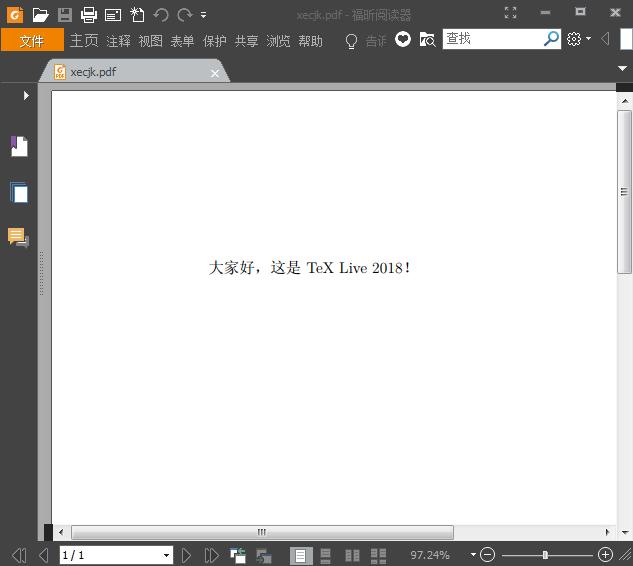
Task: Select the xecjk.pdf document tab
Action: (135, 72)
